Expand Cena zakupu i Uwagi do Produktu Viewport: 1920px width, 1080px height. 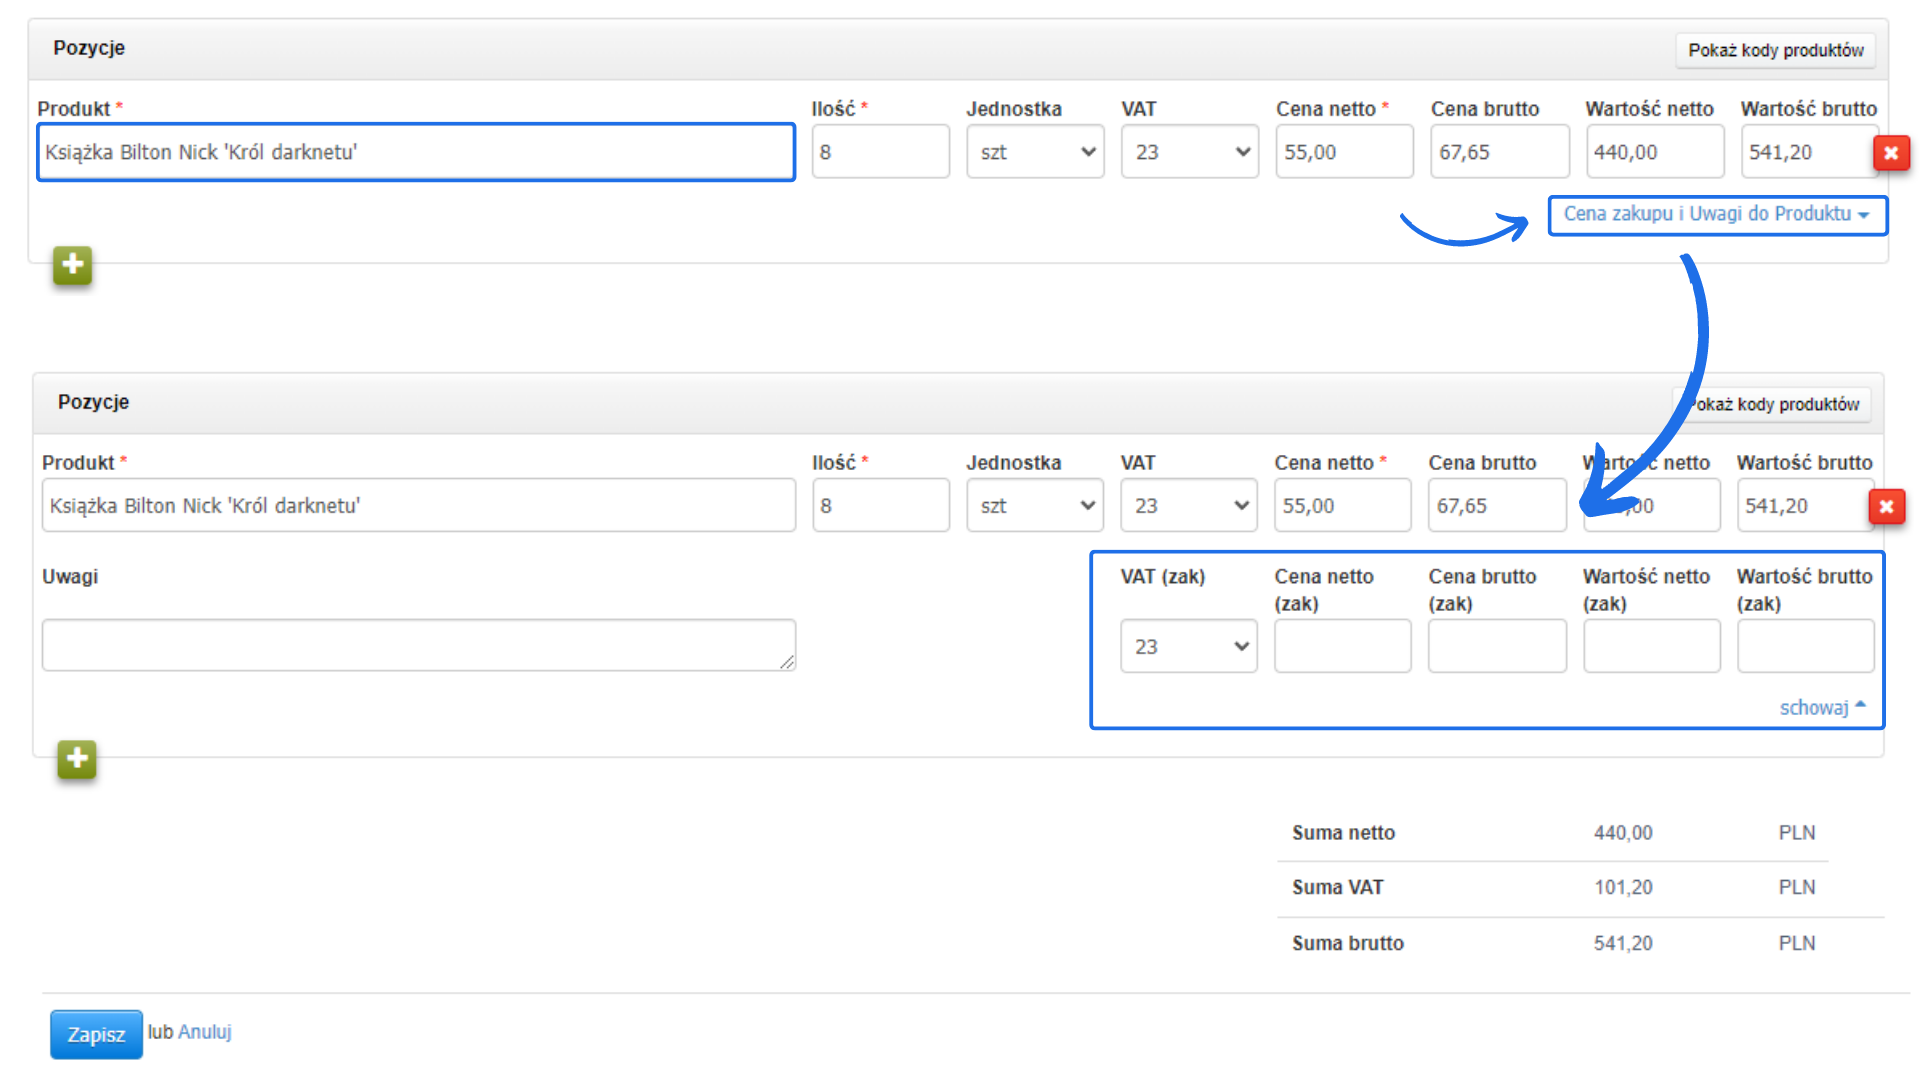1716,214
